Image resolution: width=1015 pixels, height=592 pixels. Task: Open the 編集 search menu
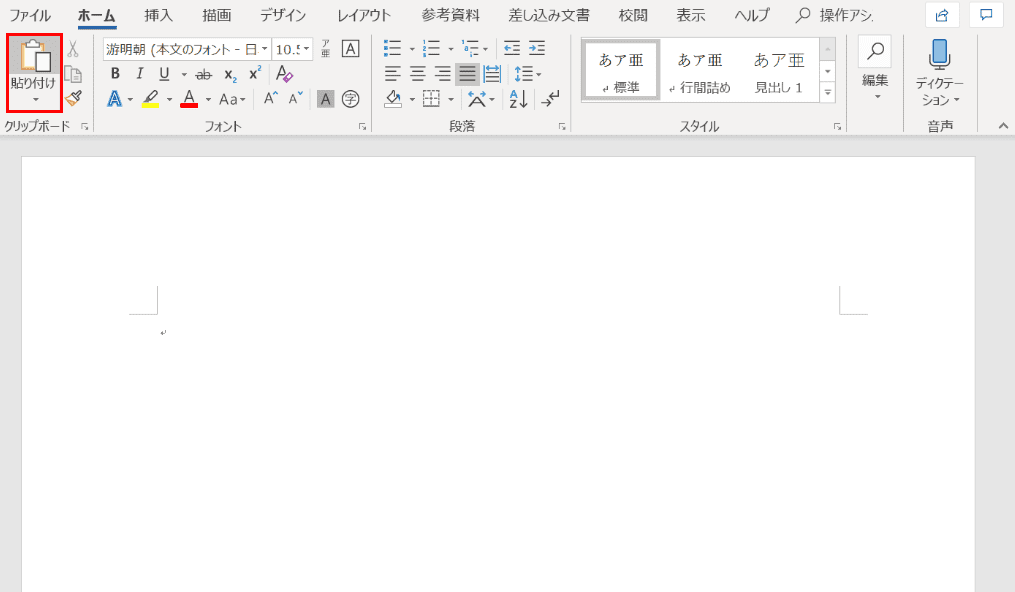pos(875,69)
